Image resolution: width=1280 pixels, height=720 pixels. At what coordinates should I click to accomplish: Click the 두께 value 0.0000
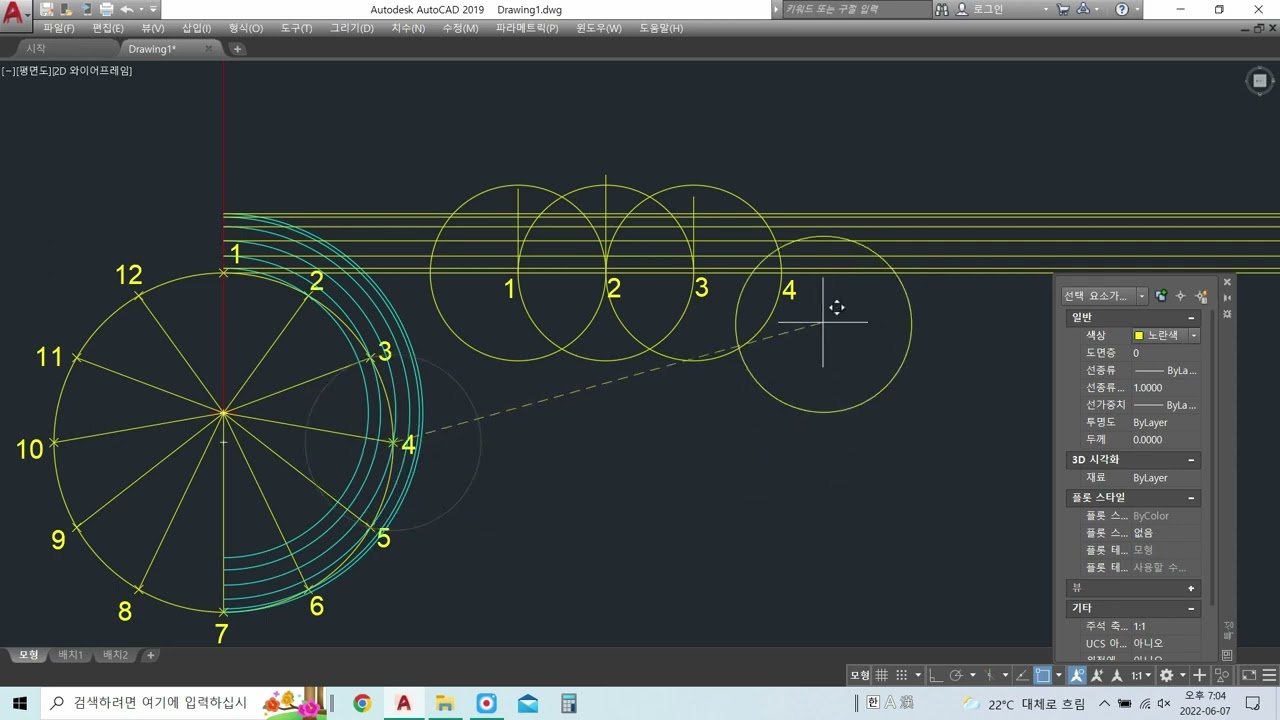[1165, 440]
